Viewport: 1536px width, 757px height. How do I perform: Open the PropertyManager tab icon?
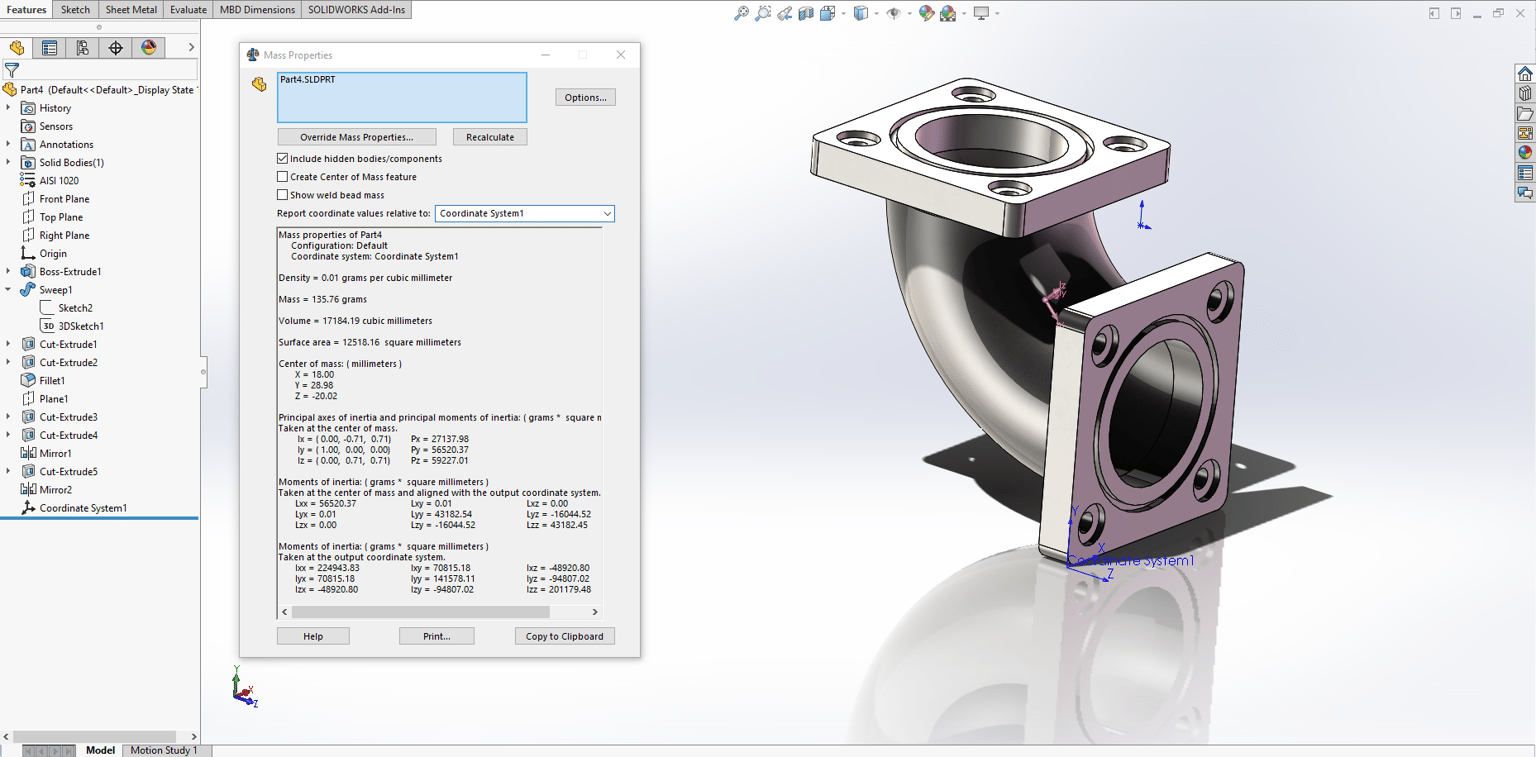49,47
